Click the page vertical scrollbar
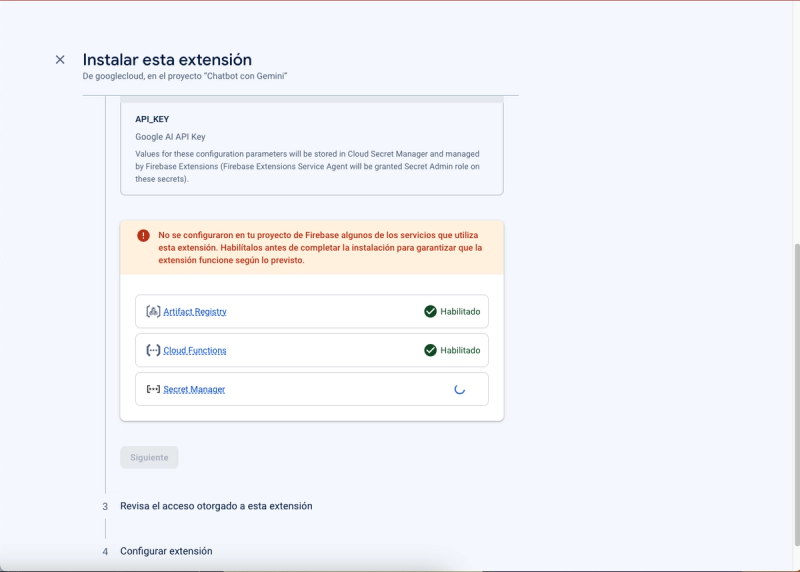800x572 pixels. pos(797,394)
